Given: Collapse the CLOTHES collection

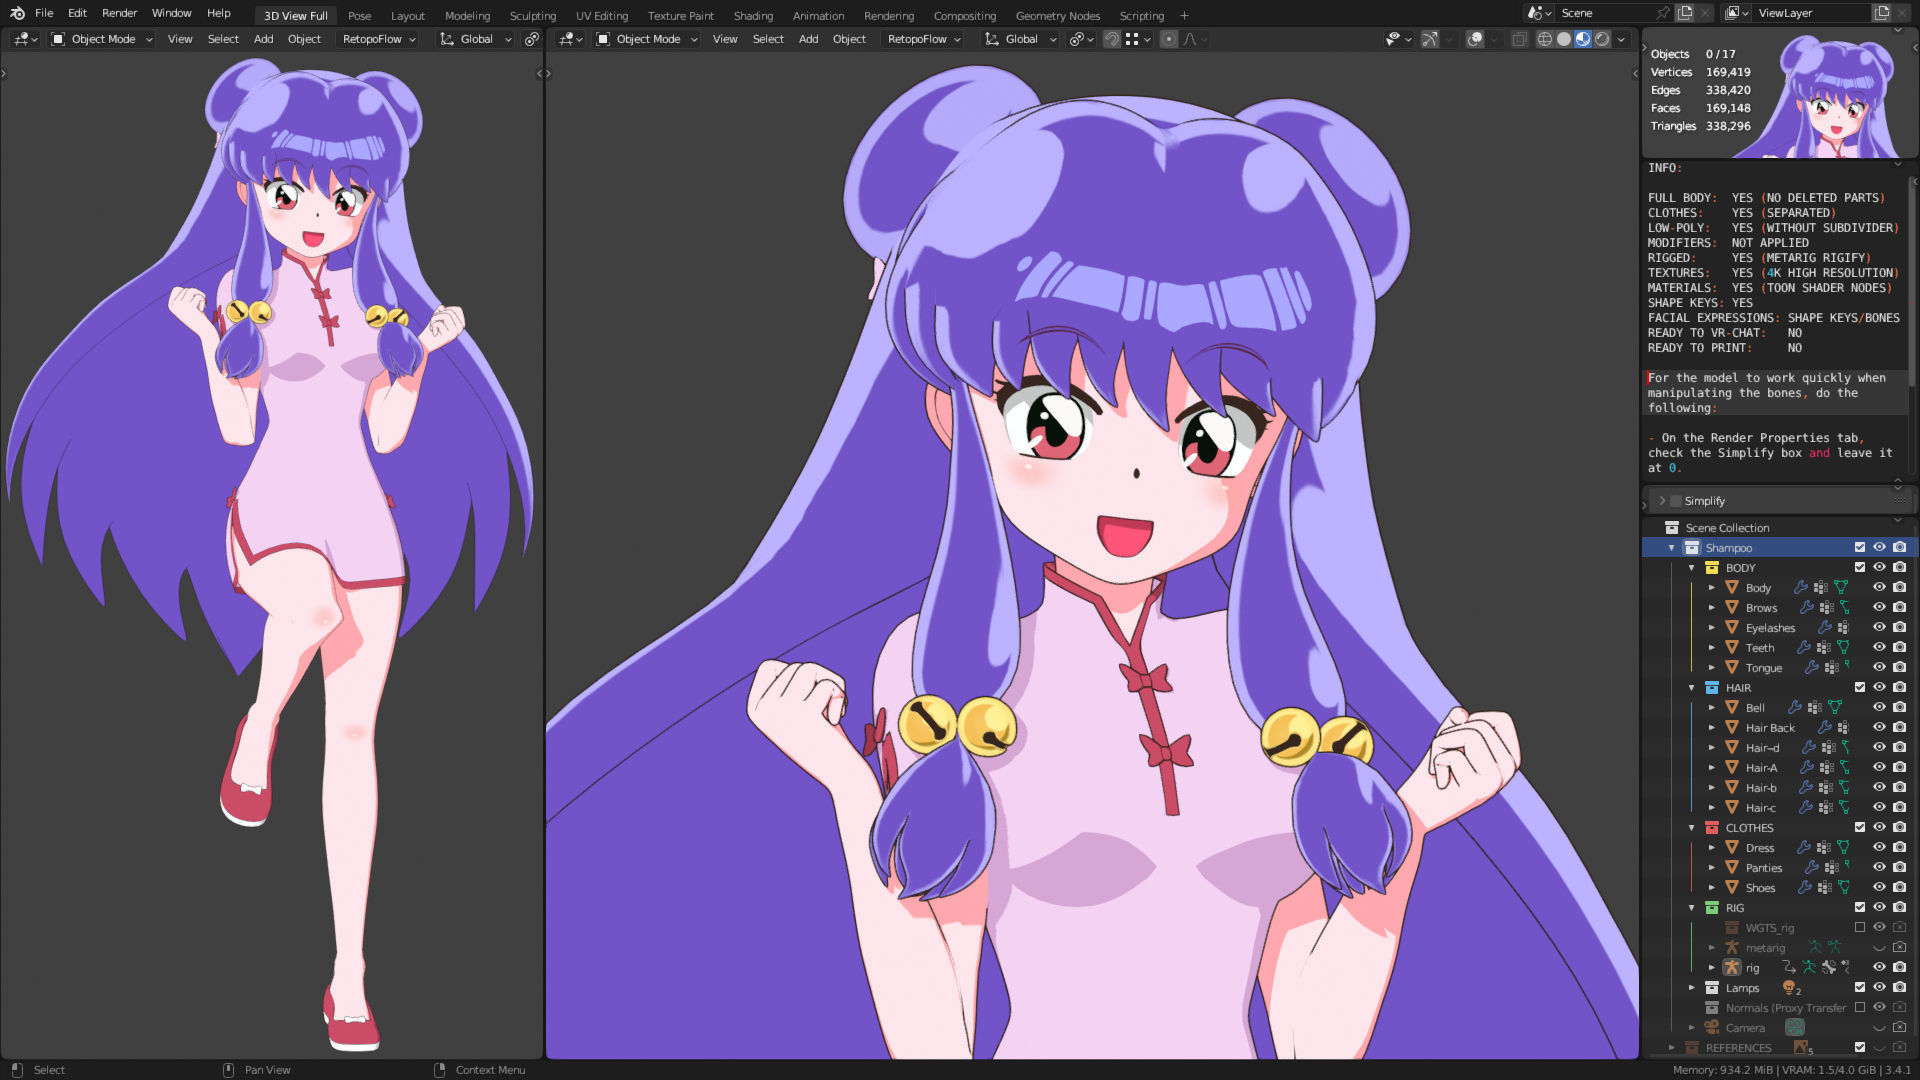Looking at the screenshot, I should tap(1692, 828).
